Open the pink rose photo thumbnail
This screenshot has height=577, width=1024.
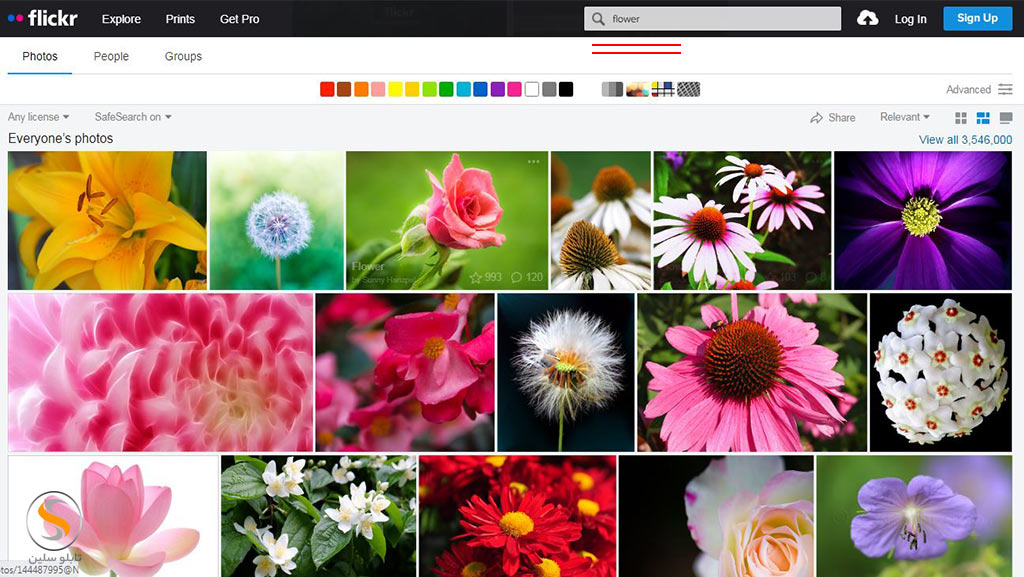pyautogui.click(x=446, y=220)
